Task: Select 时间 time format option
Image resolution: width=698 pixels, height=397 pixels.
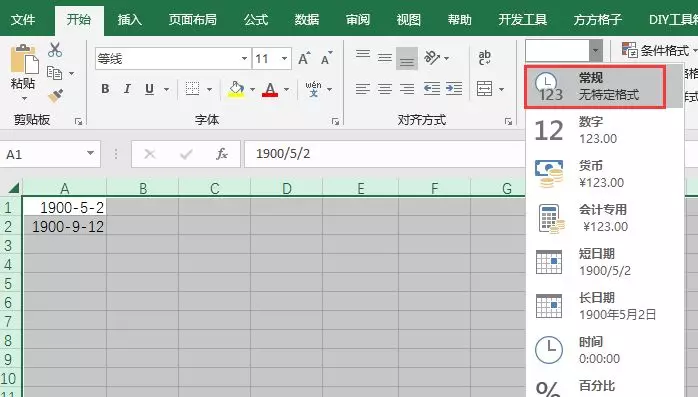Action: (605, 350)
